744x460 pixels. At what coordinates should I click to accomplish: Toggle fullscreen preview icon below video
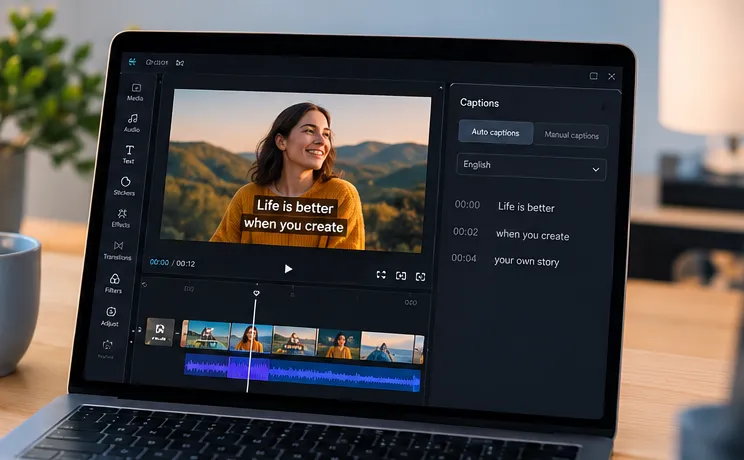click(x=381, y=275)
